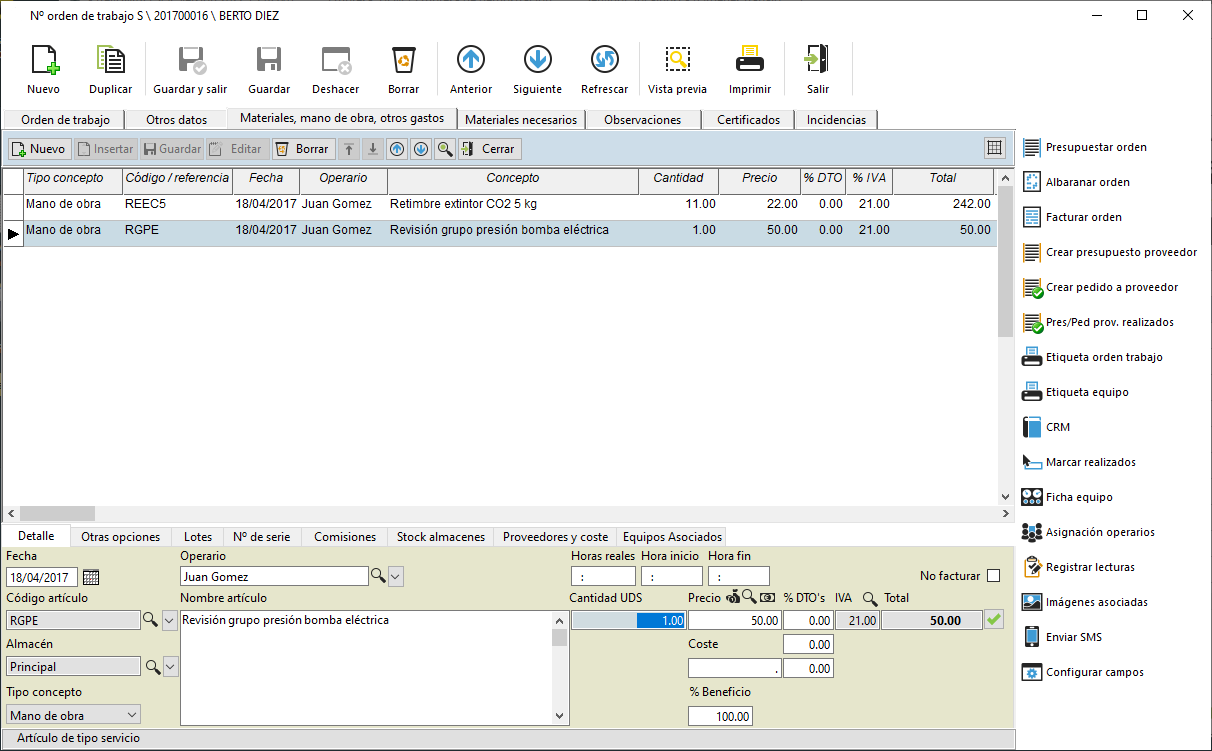Open the Tipo concepto combo box
1212x751 pixels.
73,715
